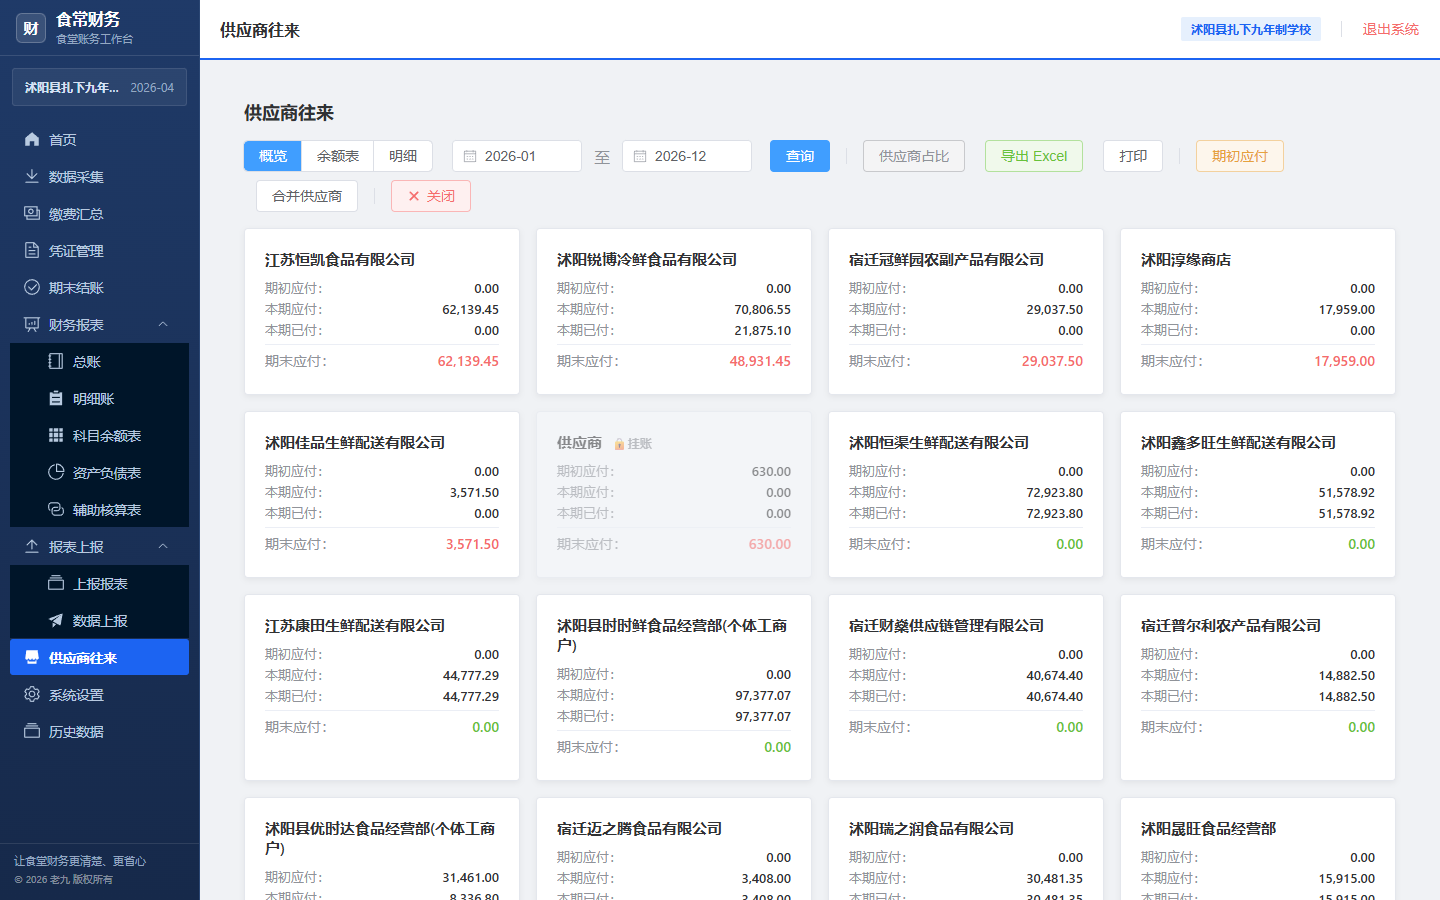Click the 沭阳晟旺食品经营部 card title
The width and height of the screenshot is (1440, 900).
pyautogui.click(x=1208, y=828)
